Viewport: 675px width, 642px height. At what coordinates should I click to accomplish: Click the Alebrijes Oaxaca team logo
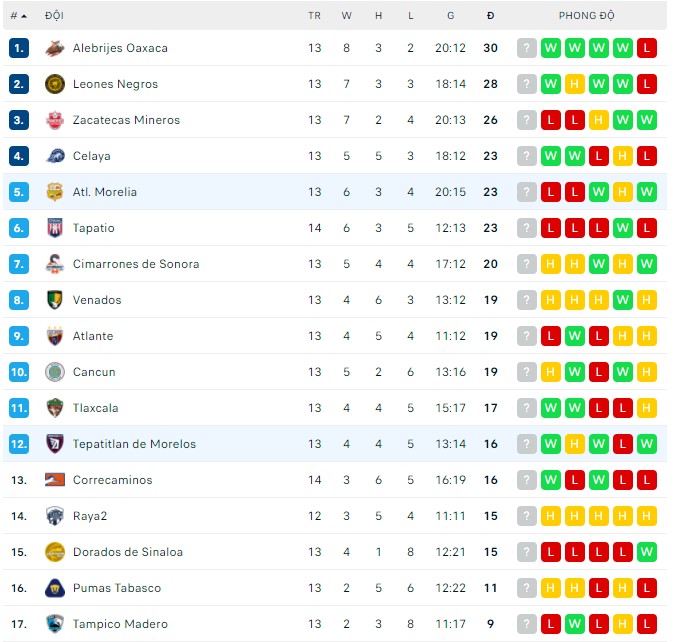(x=55, y=48)
